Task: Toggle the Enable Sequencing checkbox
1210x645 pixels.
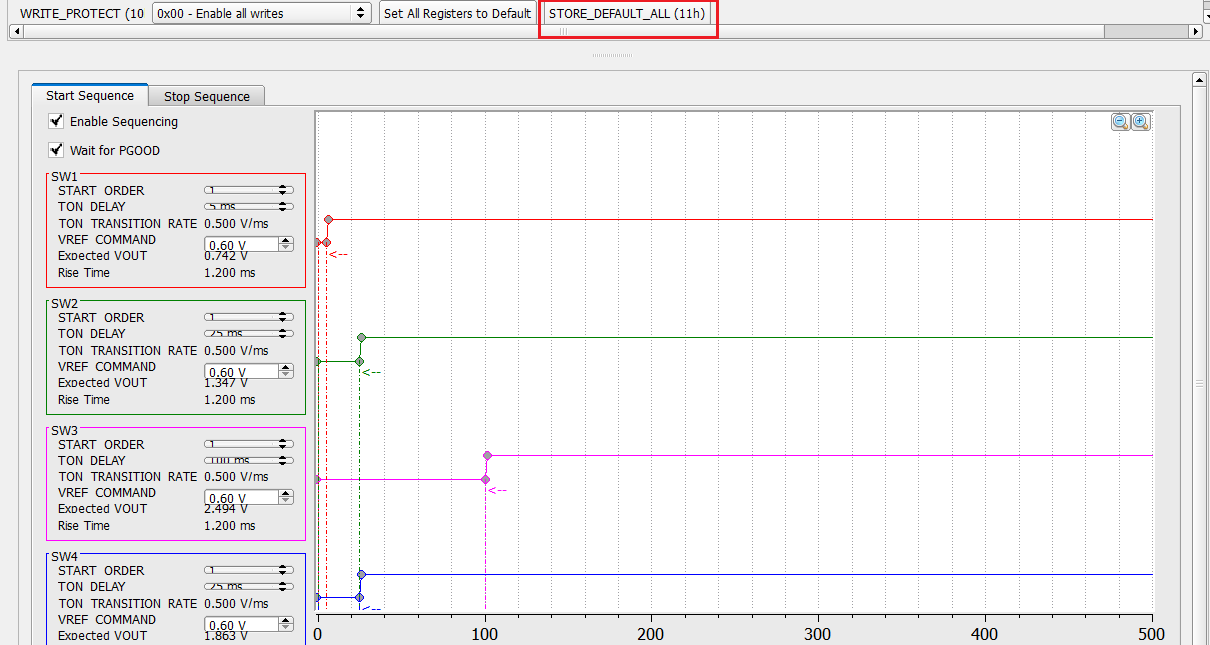Action: [56, 121]
